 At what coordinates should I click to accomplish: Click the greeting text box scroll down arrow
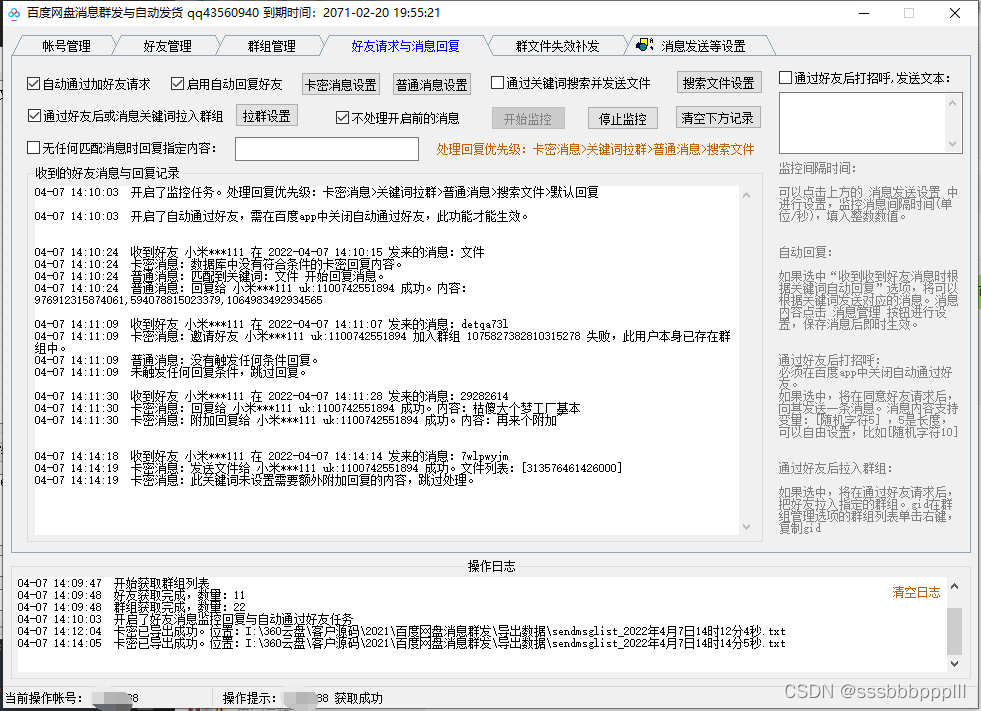click(x=952, y=144)
